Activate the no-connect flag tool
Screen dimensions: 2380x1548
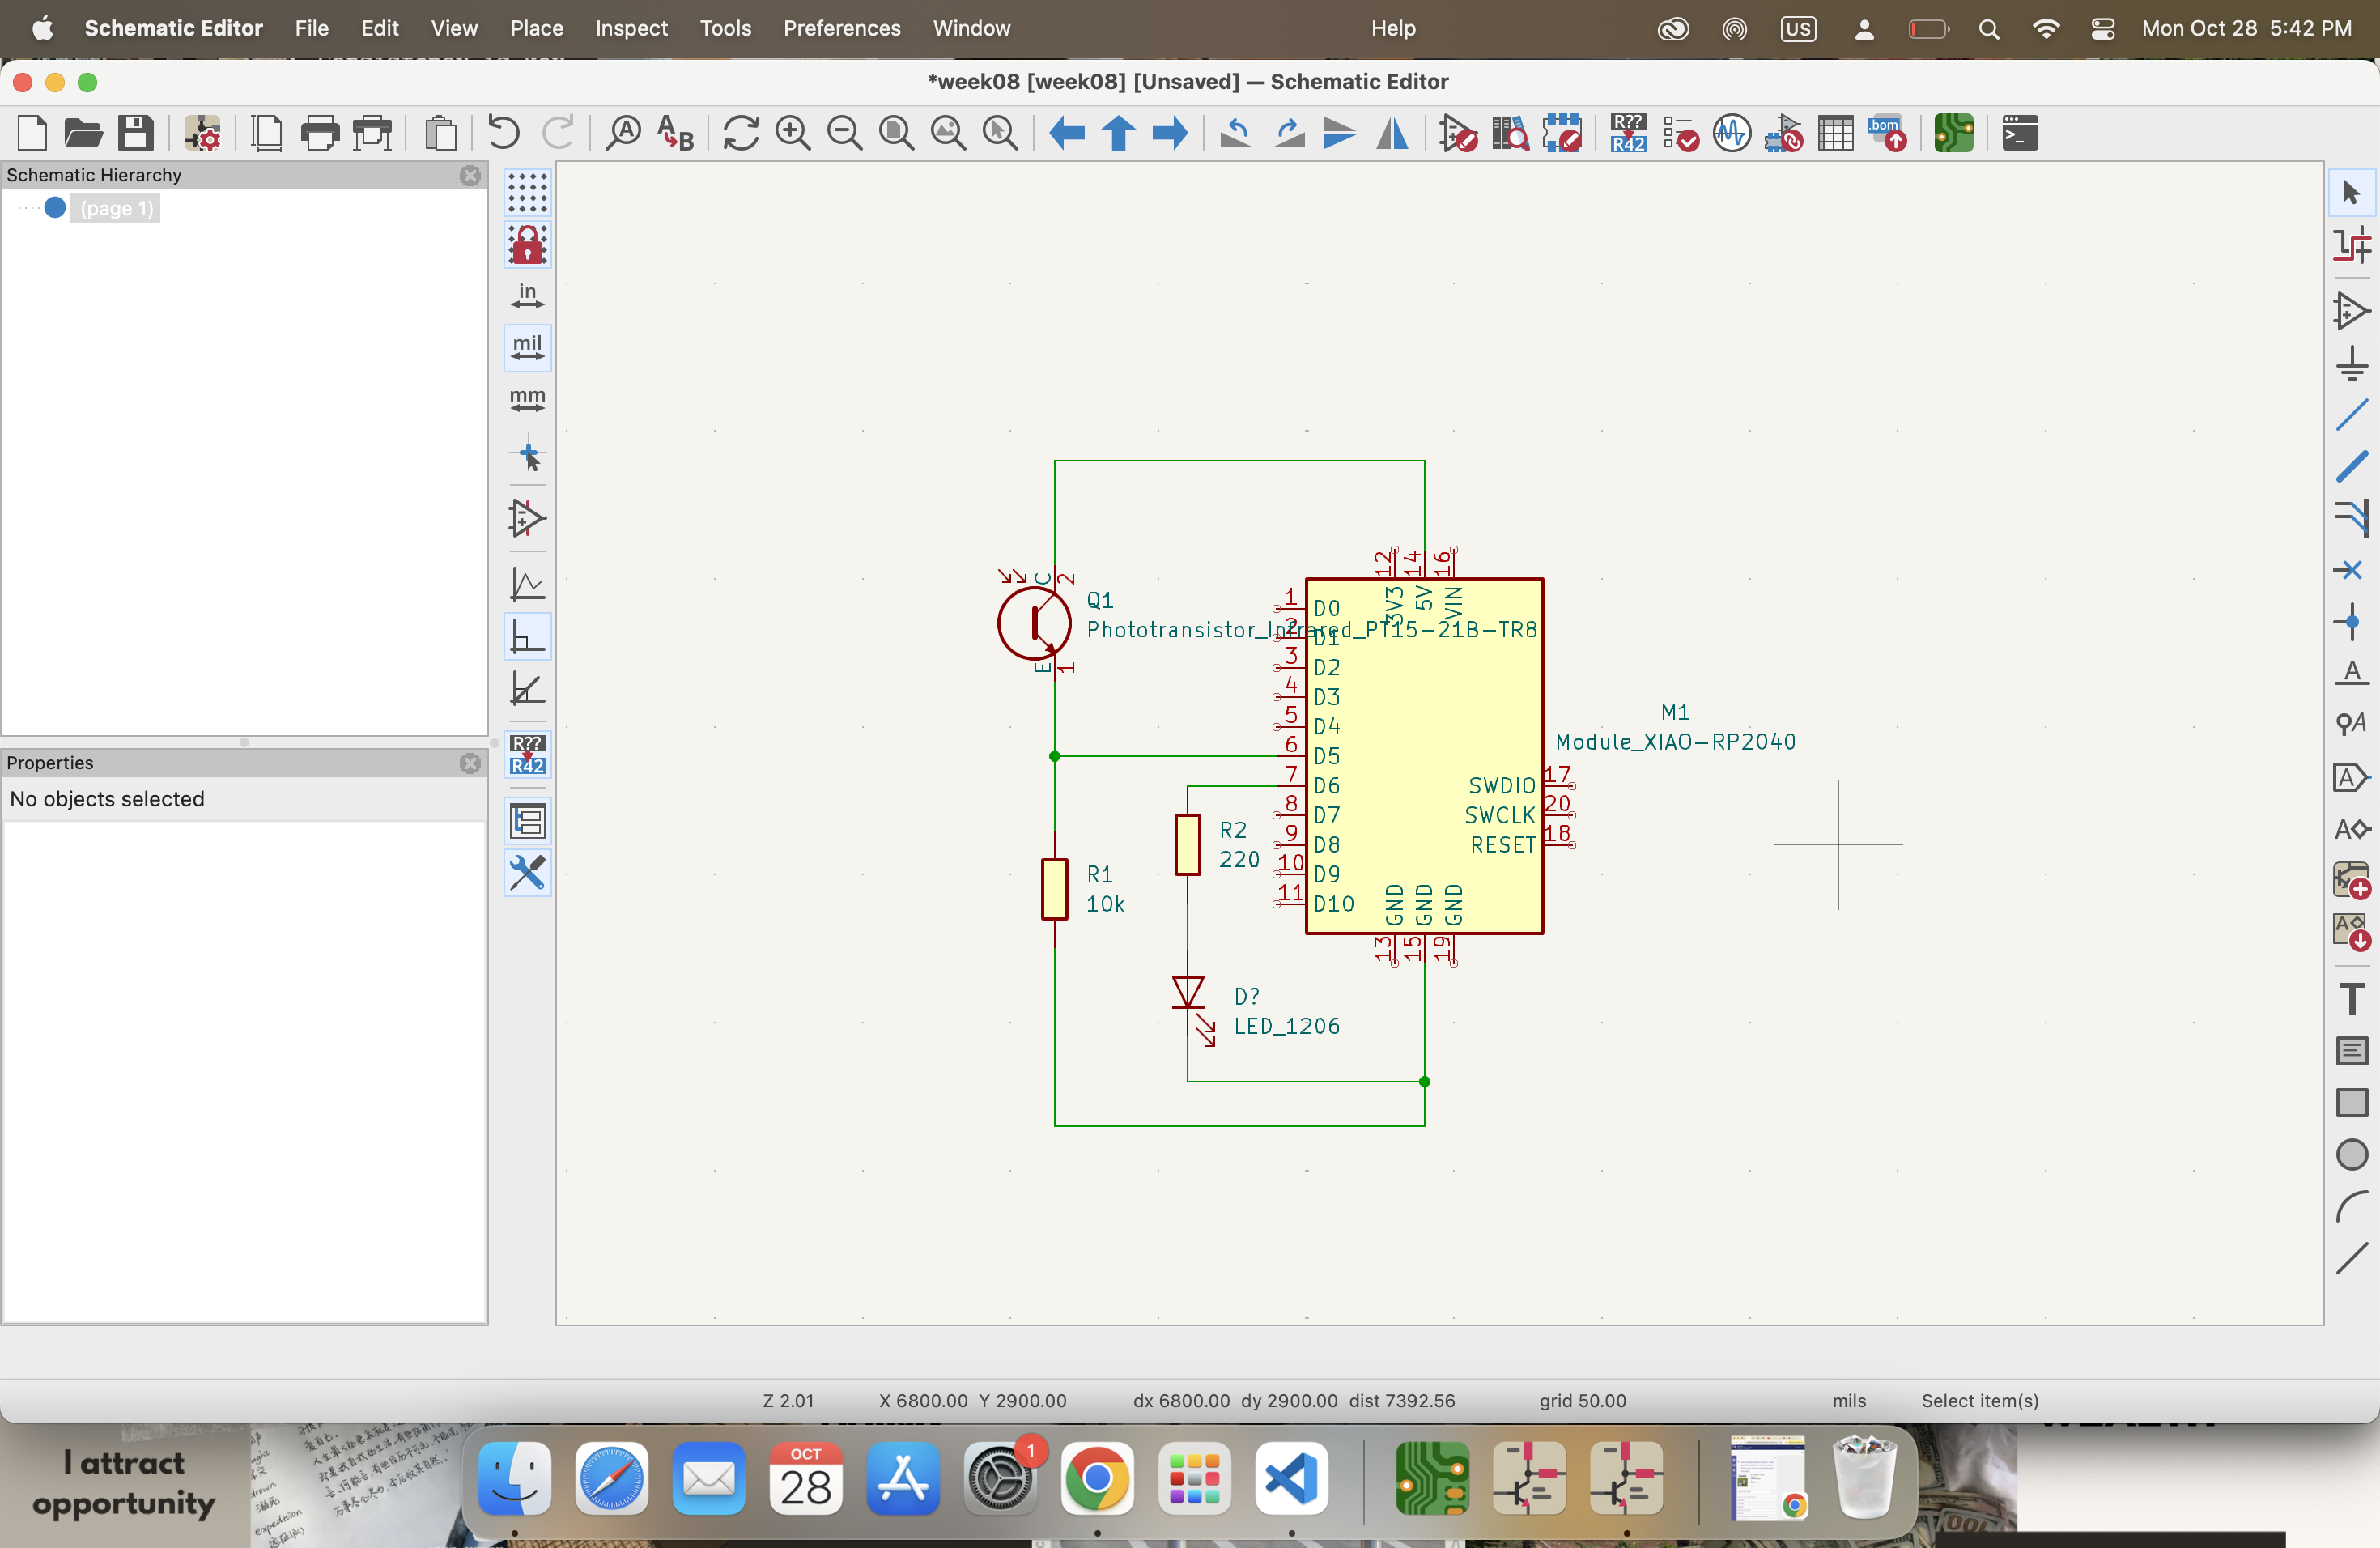[2352, 570]
